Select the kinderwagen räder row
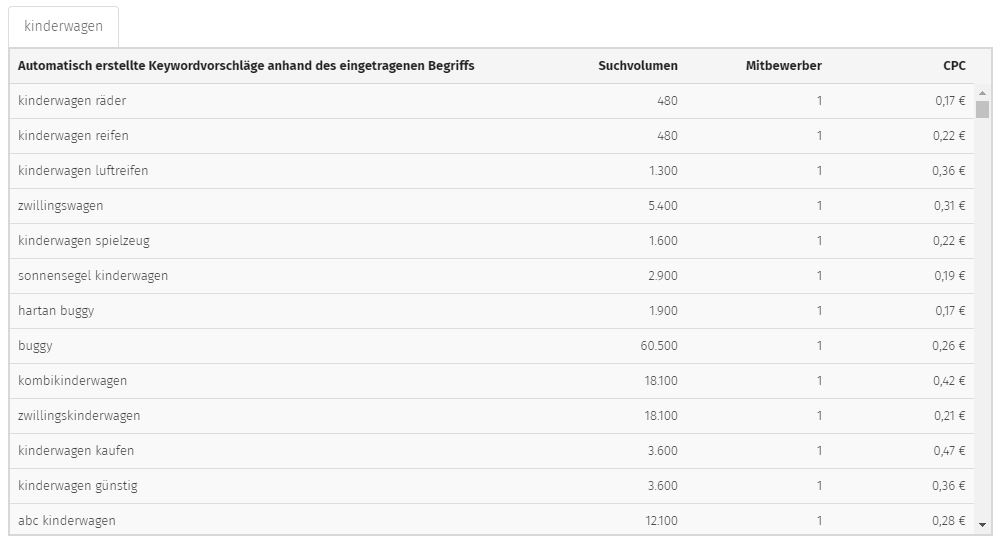Viewport: 1001px width, 541px height. click(x=492, y=101)
